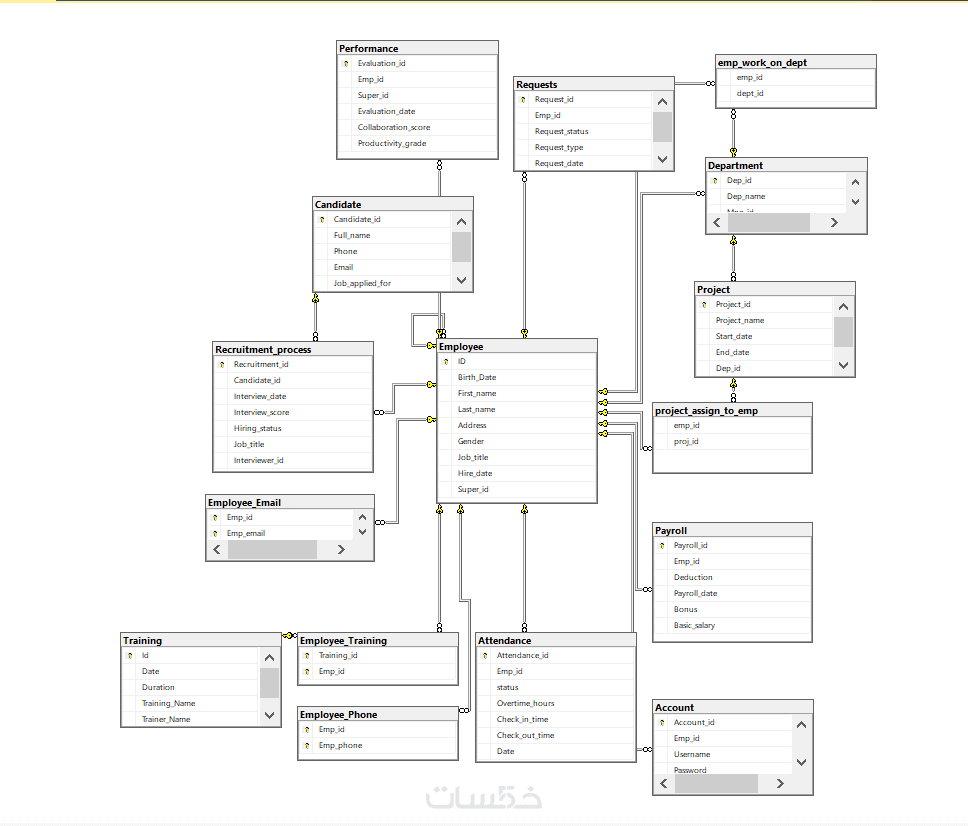Click the left arrow in Employee_Email horizontal scrollbar
Viewport: 968px width, 826px height.
click(217, 549)
